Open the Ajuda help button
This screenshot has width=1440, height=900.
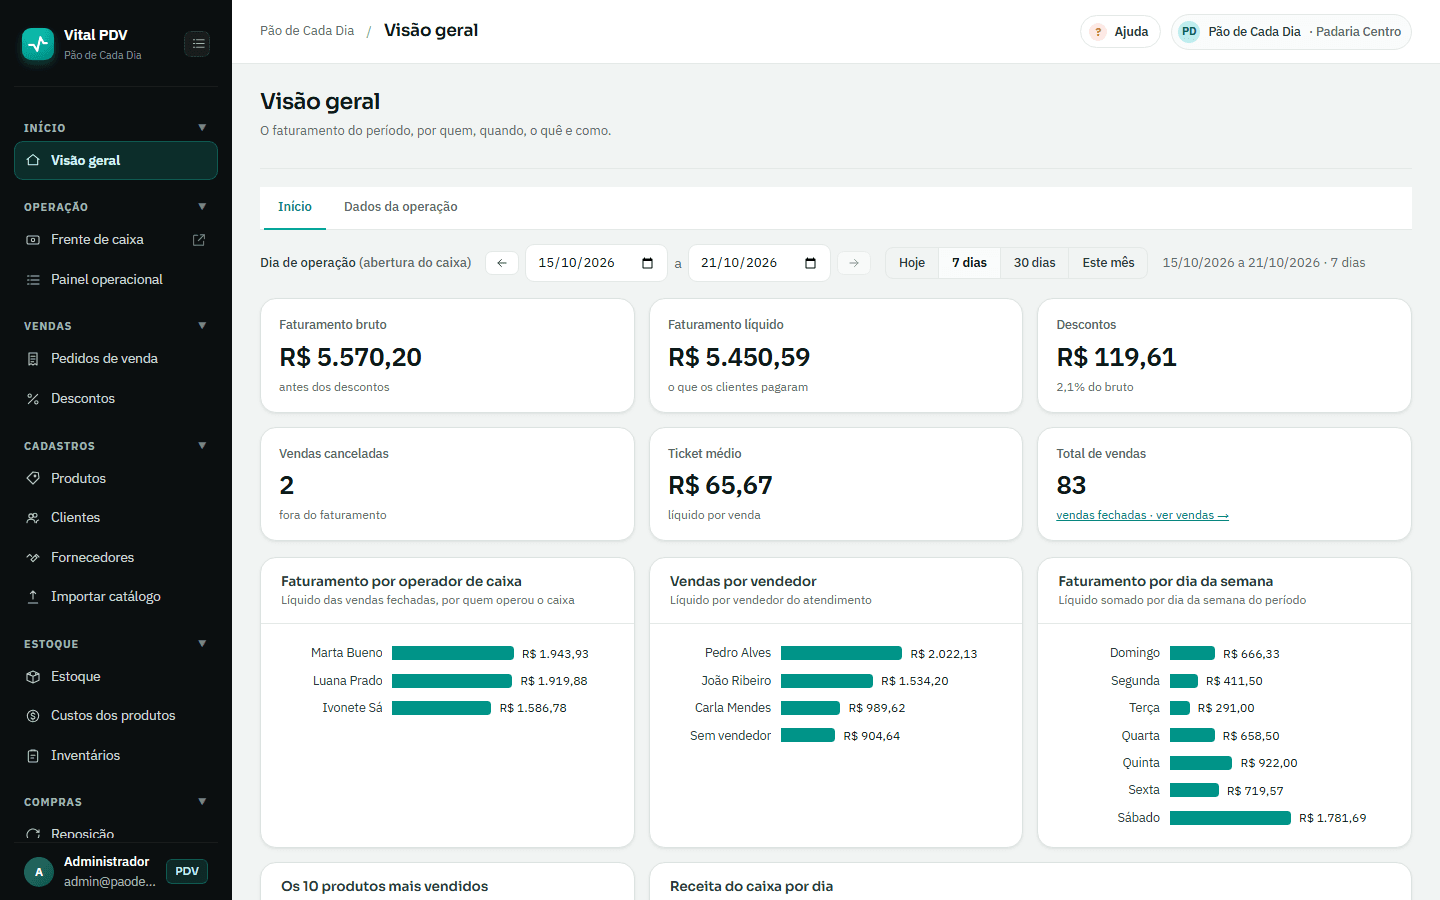click(x=1120, y=32)
